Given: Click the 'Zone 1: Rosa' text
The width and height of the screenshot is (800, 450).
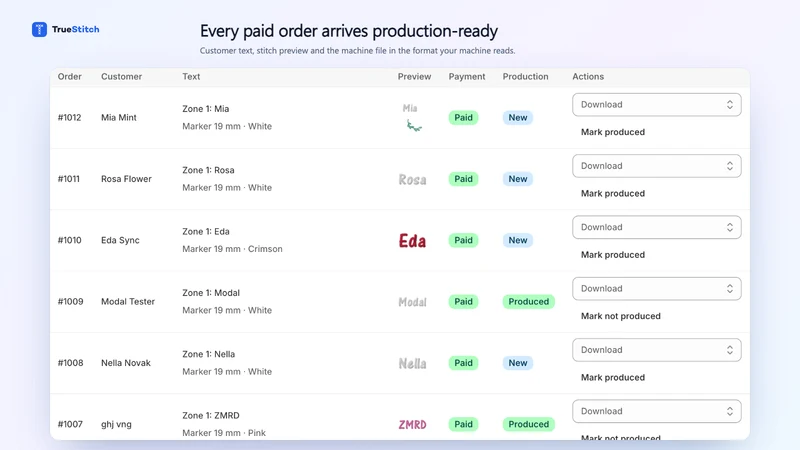Looking at the screenshot, I should tap(208, 170).
